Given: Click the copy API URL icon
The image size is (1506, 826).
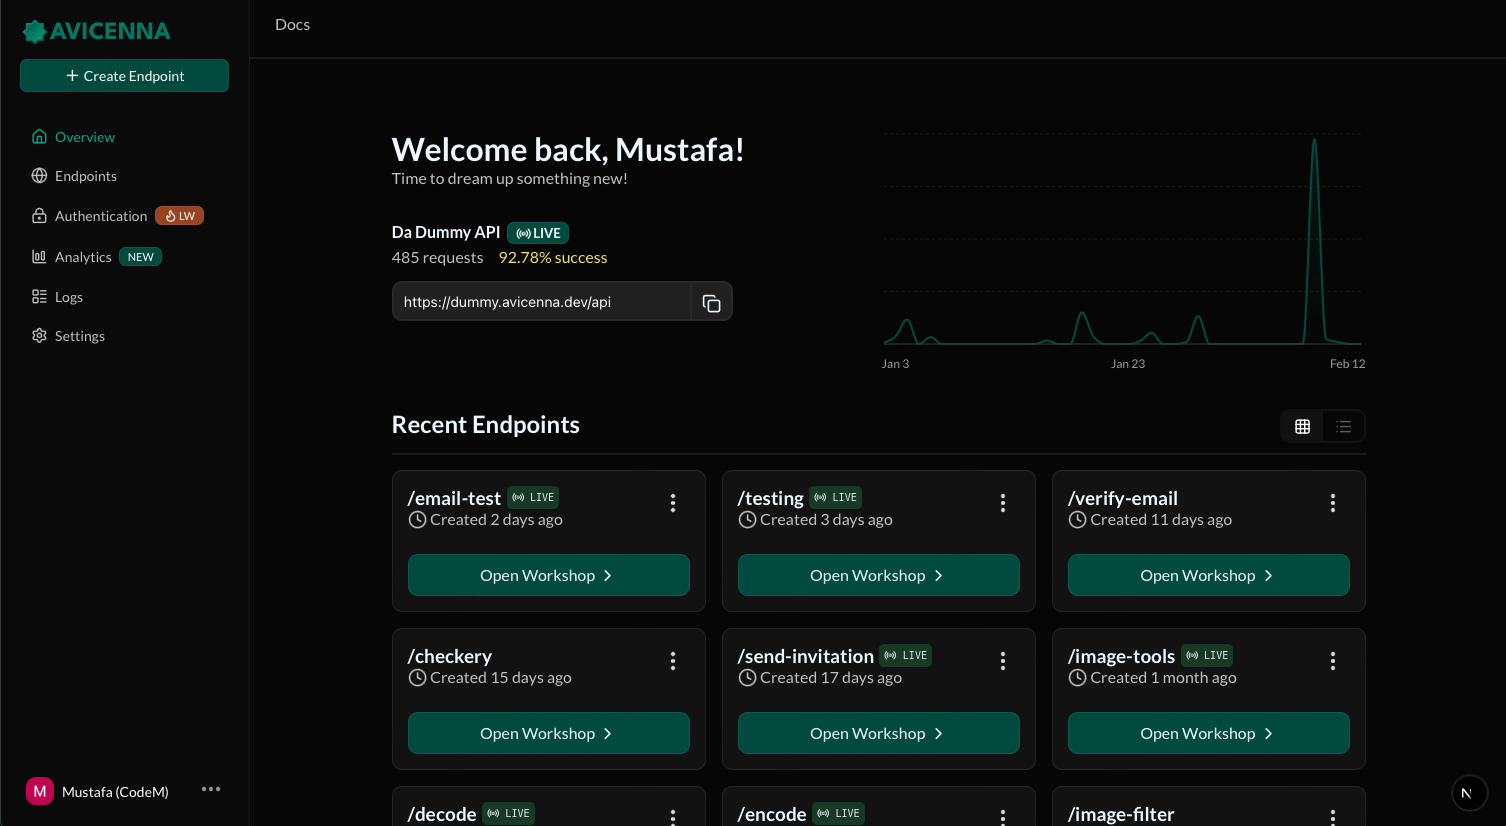Looking at the screenshot, I should (711, 302).
